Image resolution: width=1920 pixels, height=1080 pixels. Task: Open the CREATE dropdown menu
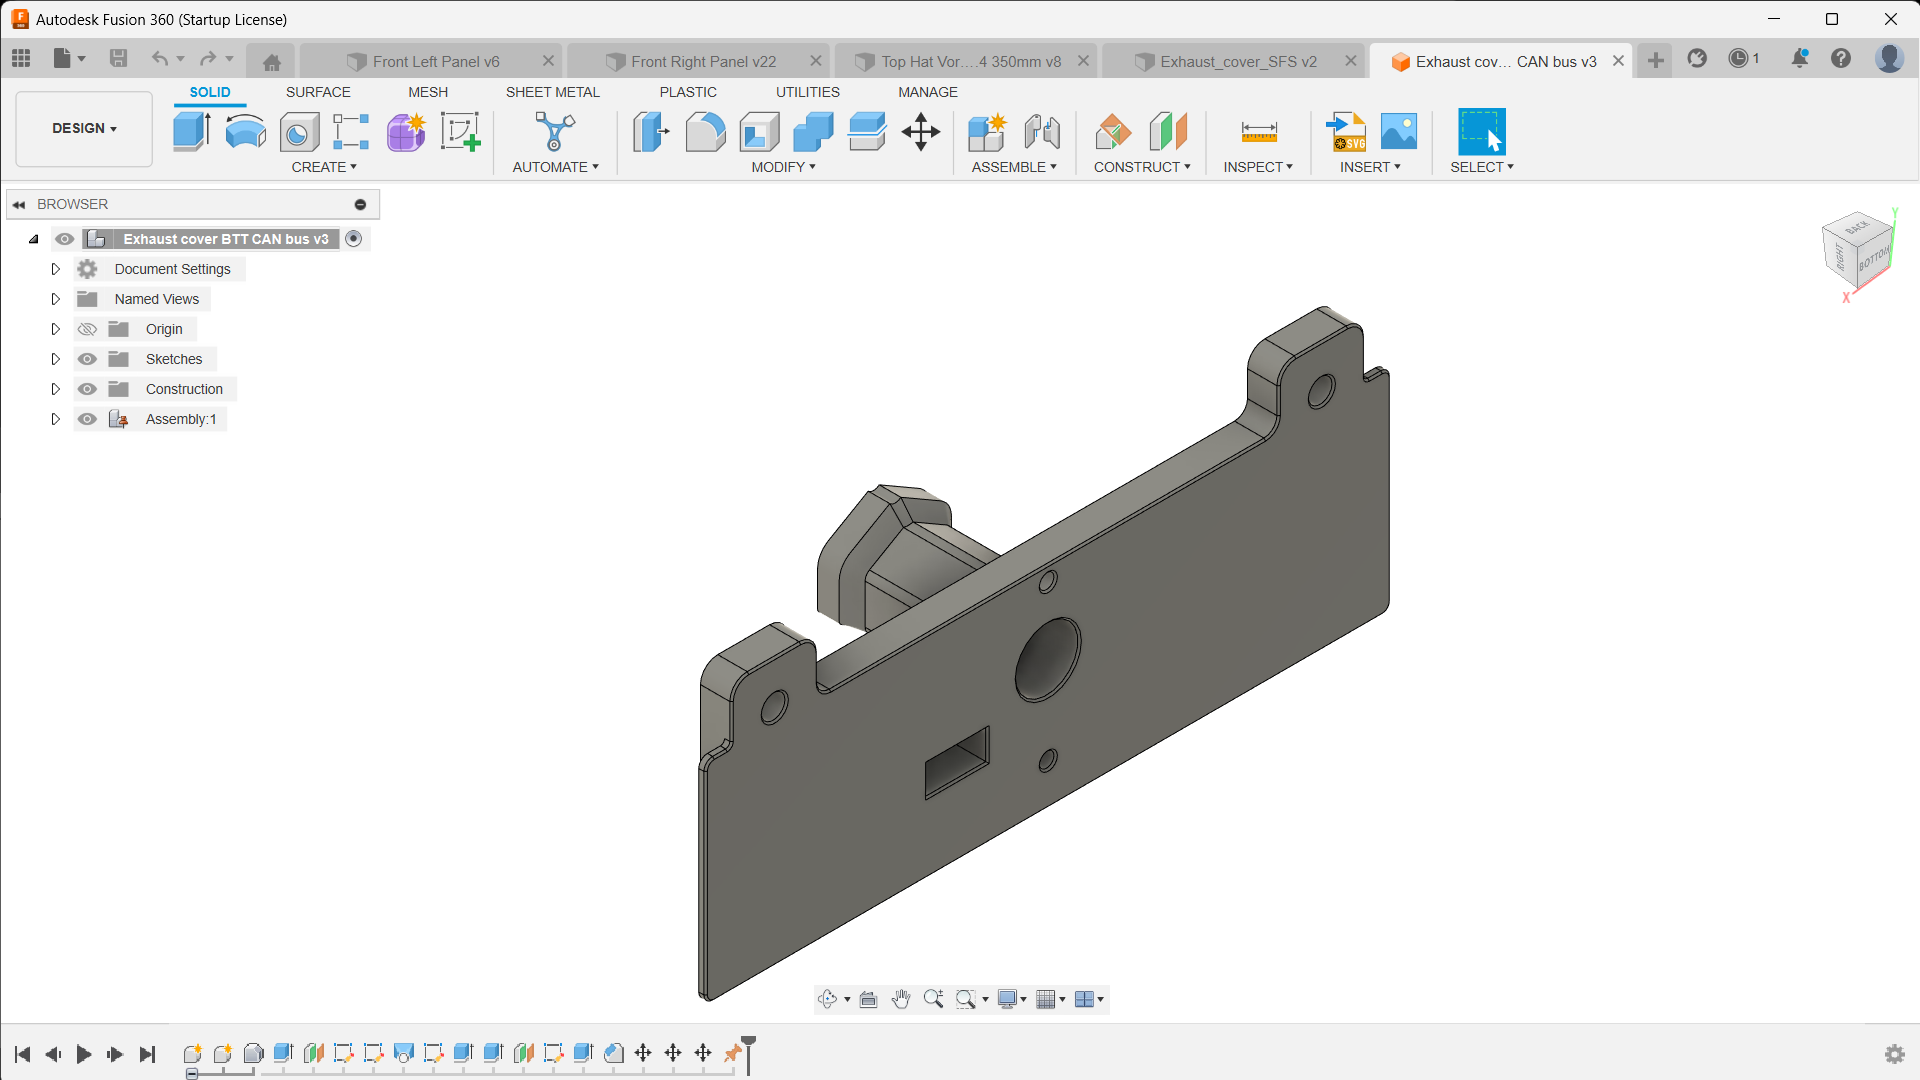coord(324,167)
